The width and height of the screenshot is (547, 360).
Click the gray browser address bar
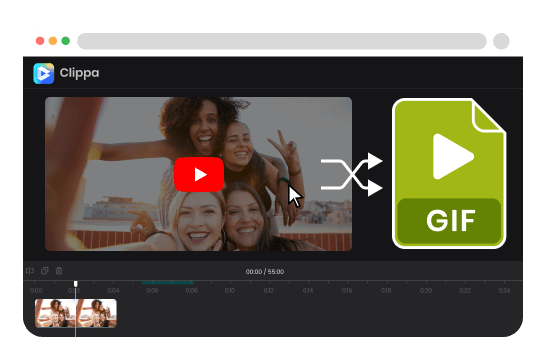[x=282, y=41]
